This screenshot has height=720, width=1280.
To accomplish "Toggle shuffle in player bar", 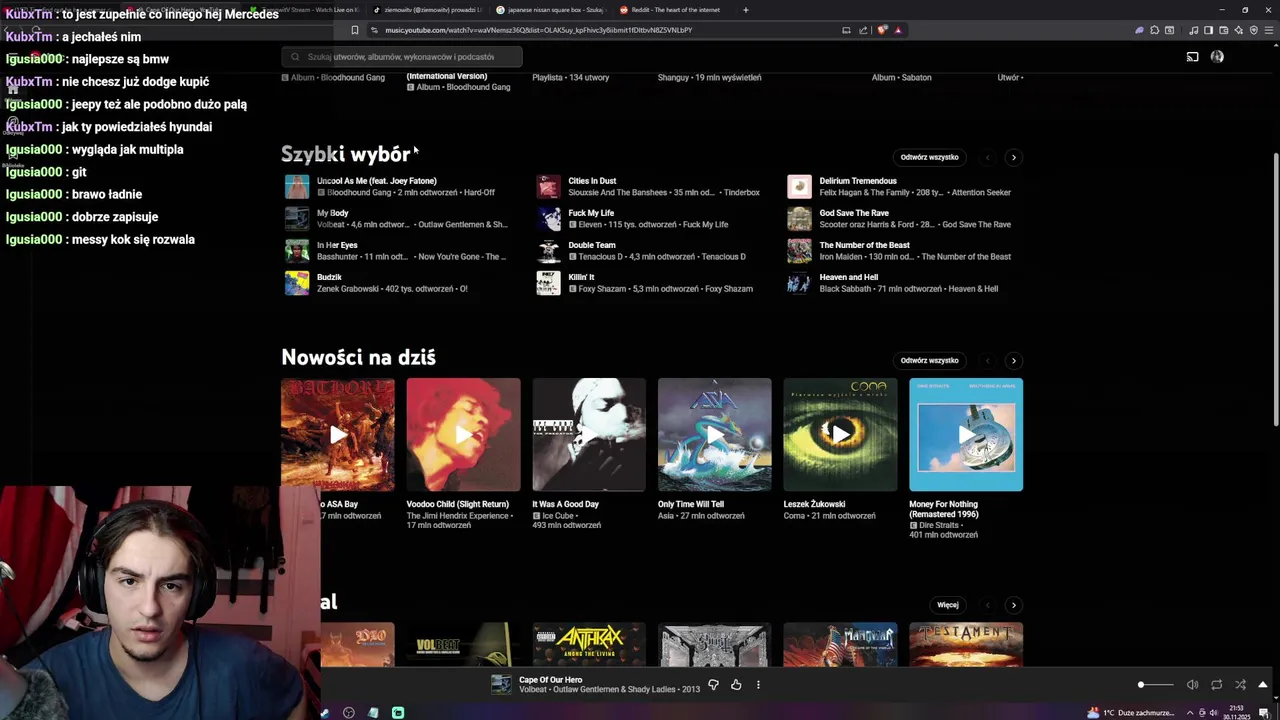I will click(x=1240, y=685).
